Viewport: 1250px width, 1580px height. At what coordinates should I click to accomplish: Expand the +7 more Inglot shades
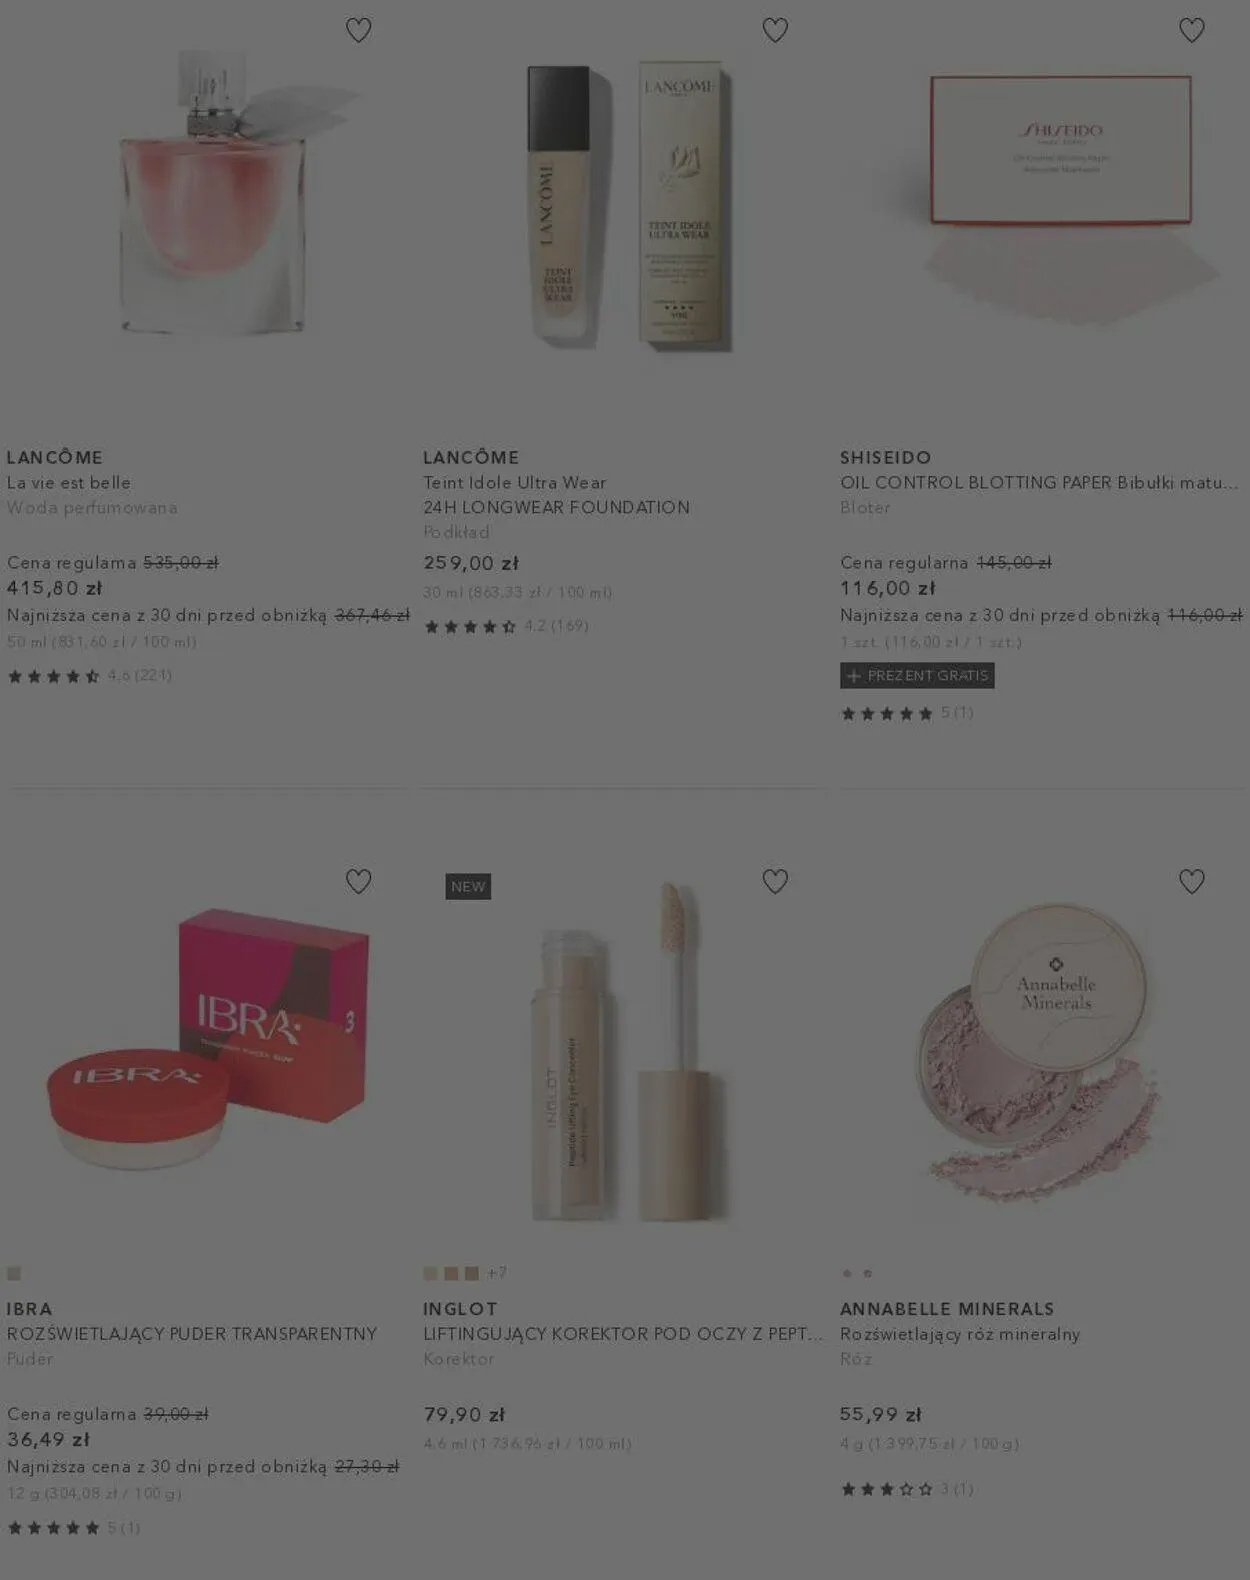(x=497, y=1273)
